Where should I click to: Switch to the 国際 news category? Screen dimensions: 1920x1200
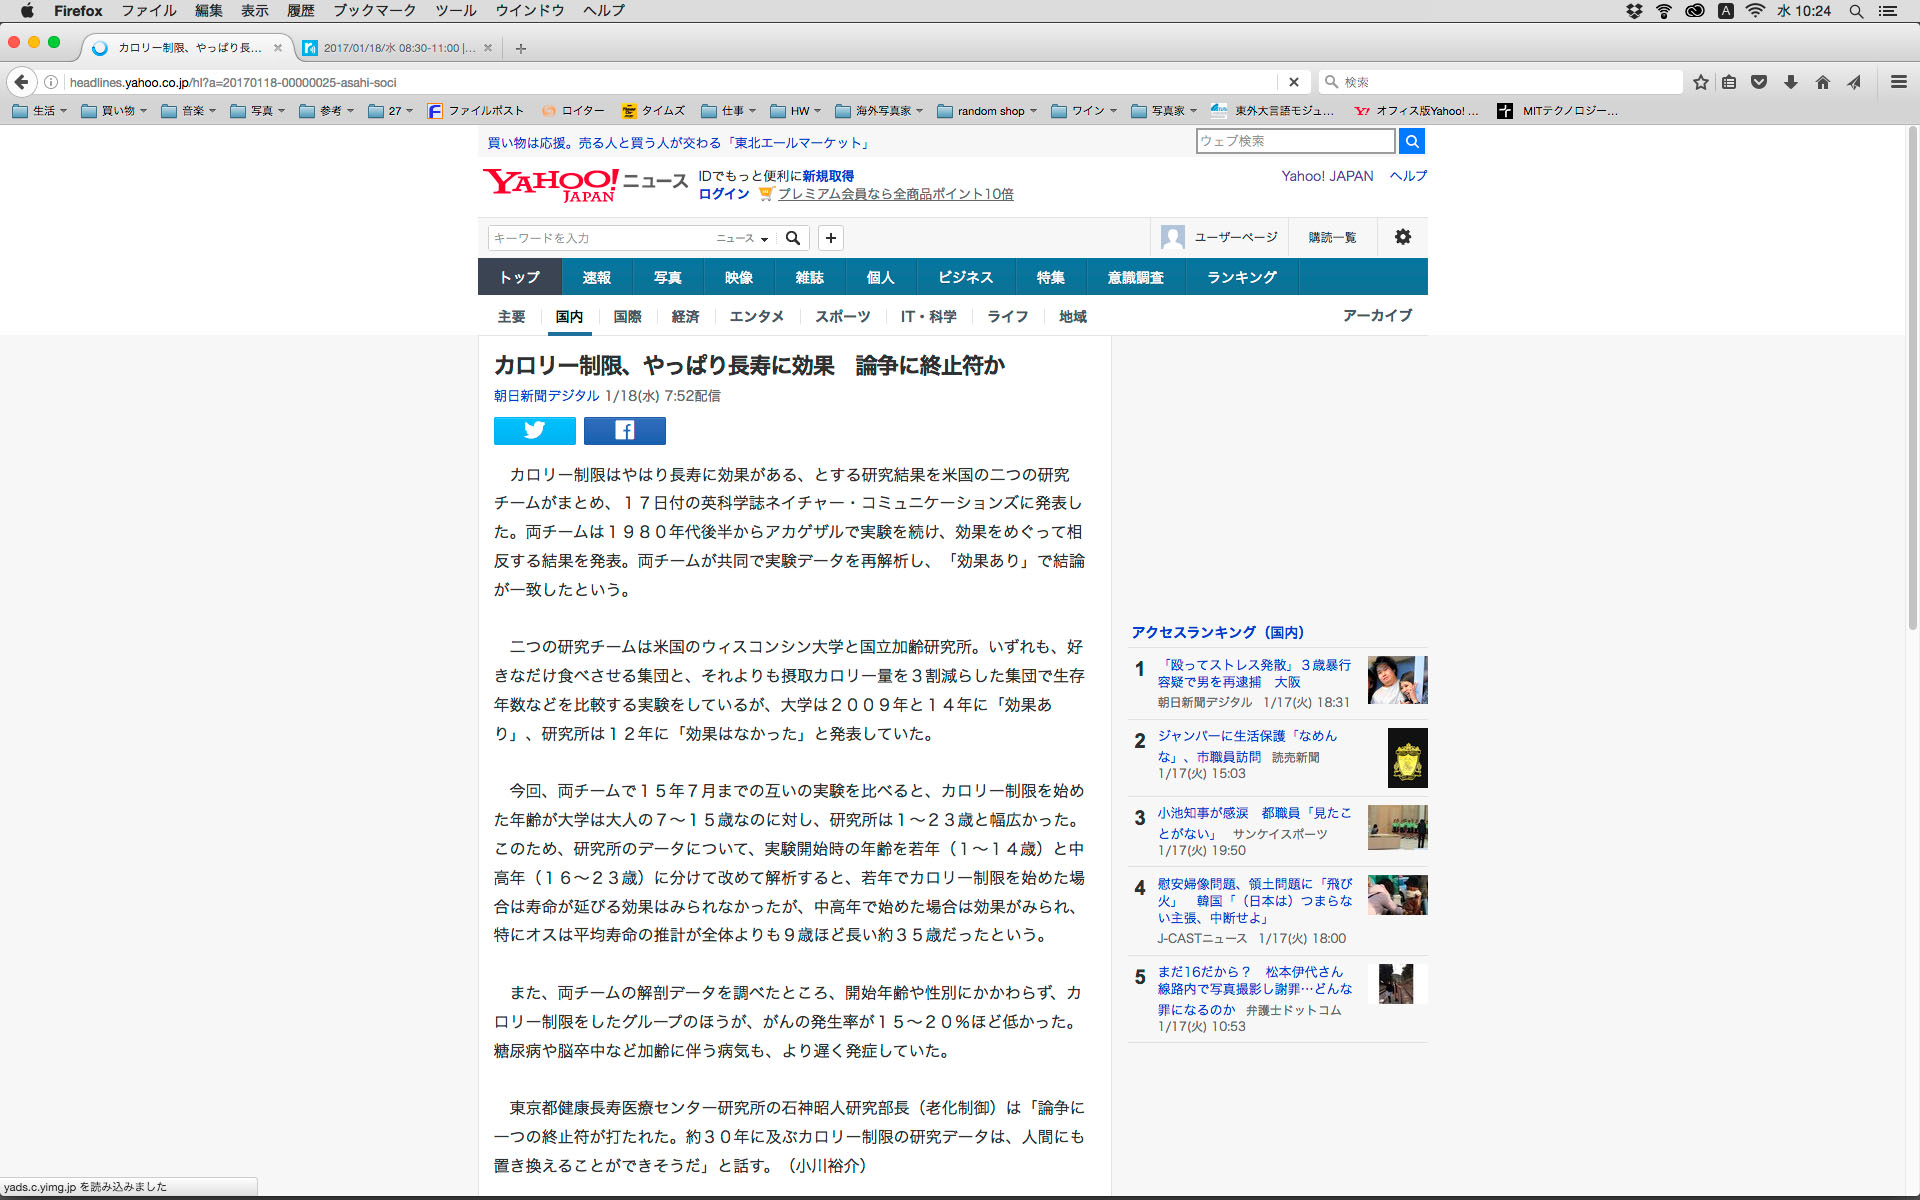627,316
